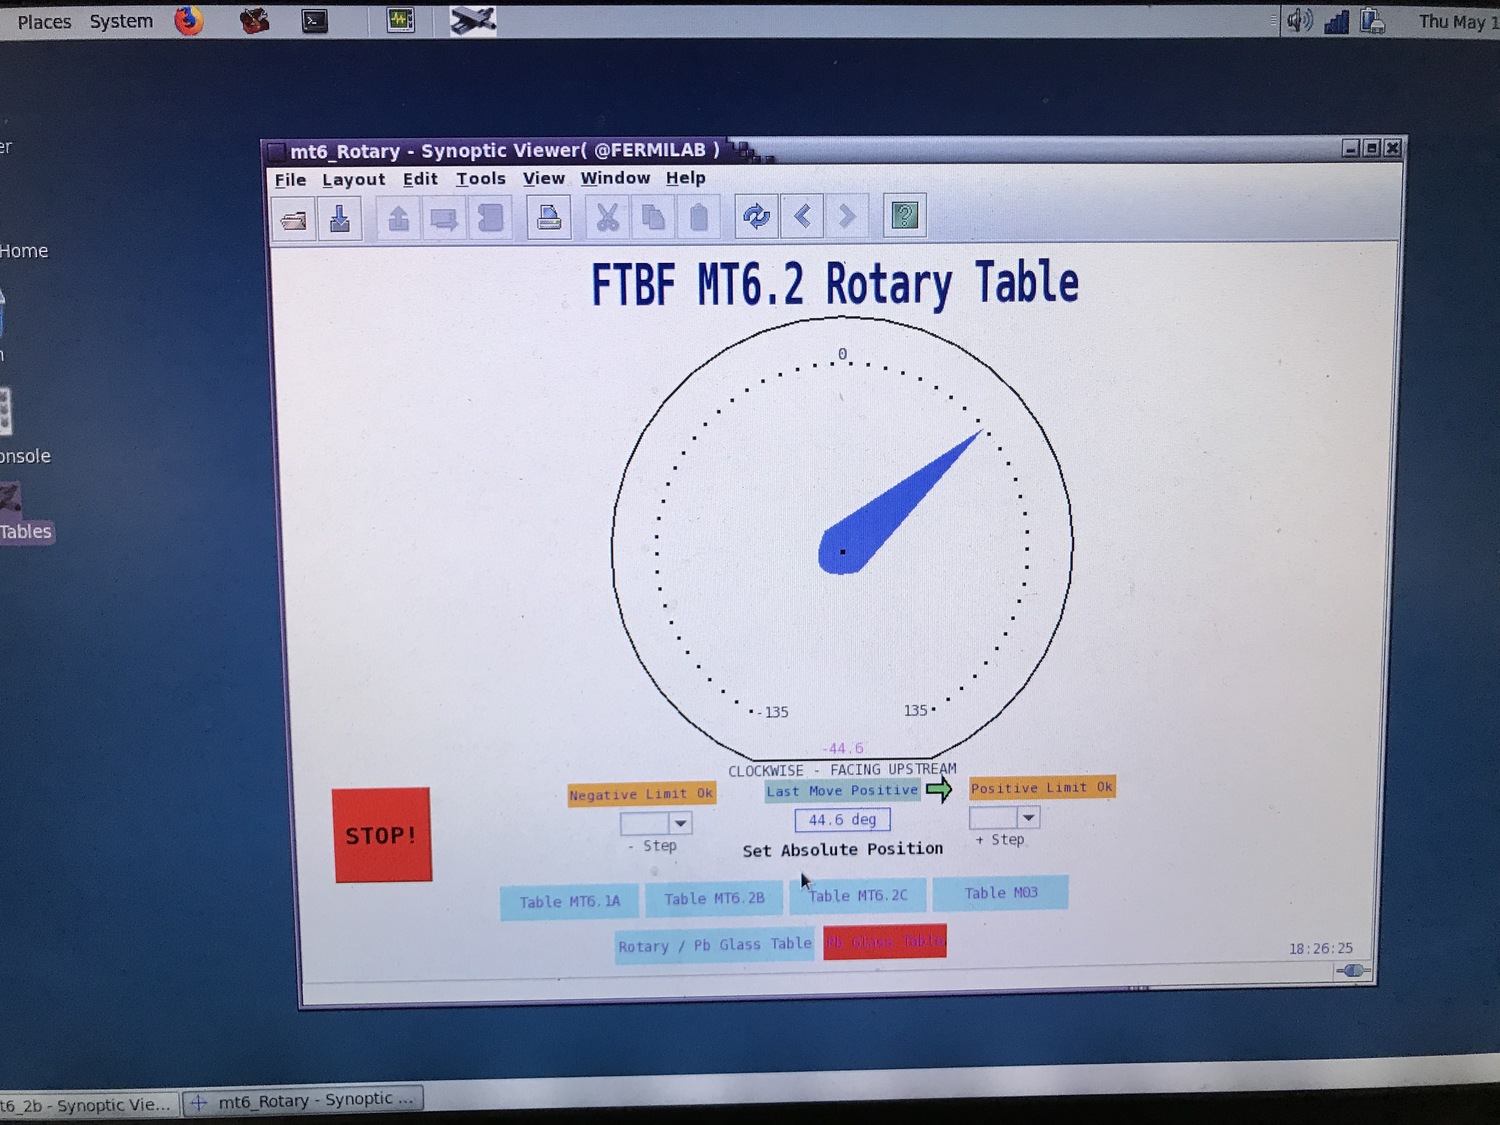Screen dimensions: 1500x1125
Task: Click the refresh display icon
Action: tap(757, 216)
